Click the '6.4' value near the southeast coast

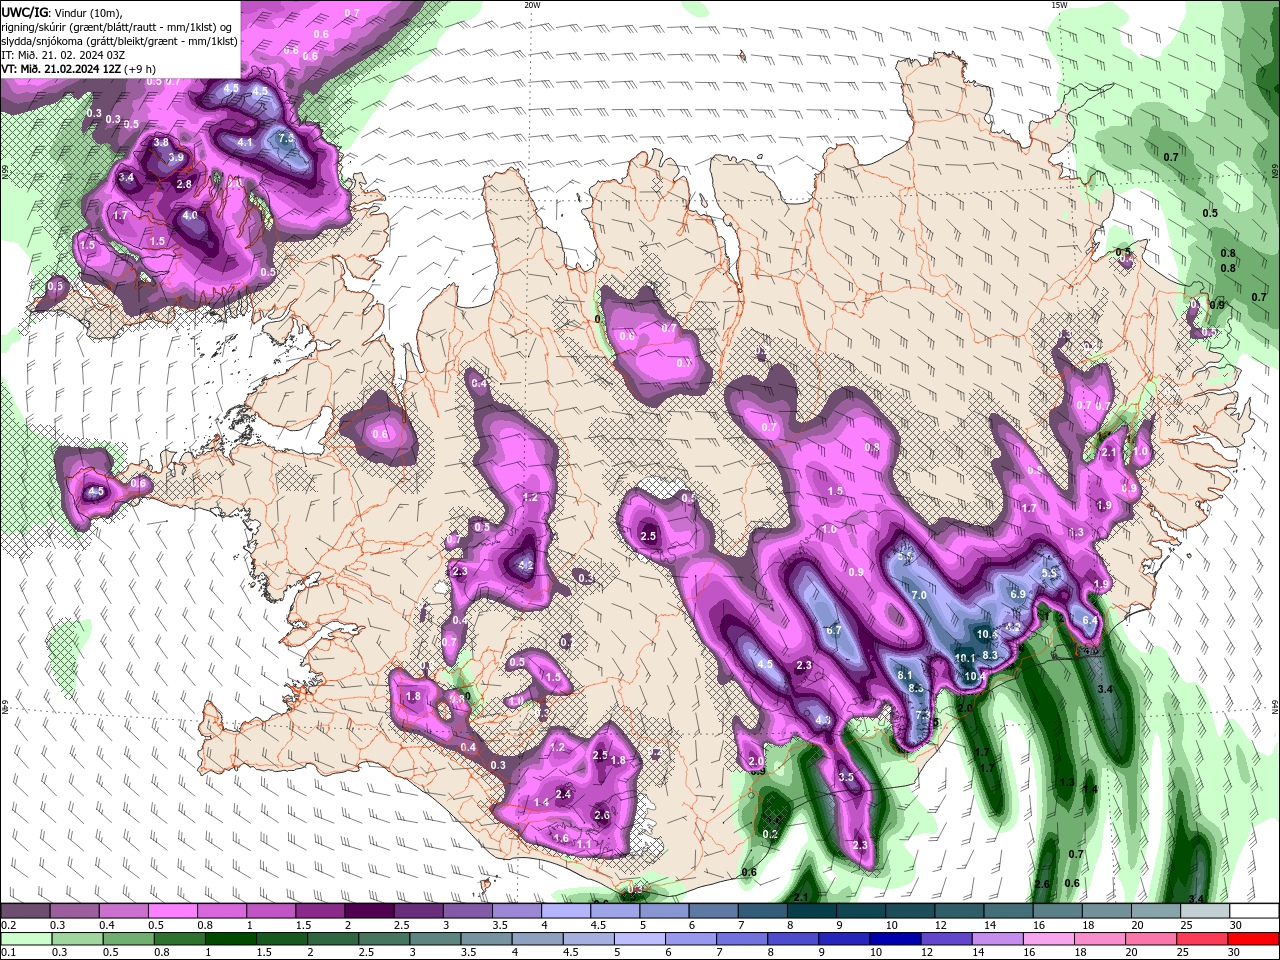coord(1090,621)
